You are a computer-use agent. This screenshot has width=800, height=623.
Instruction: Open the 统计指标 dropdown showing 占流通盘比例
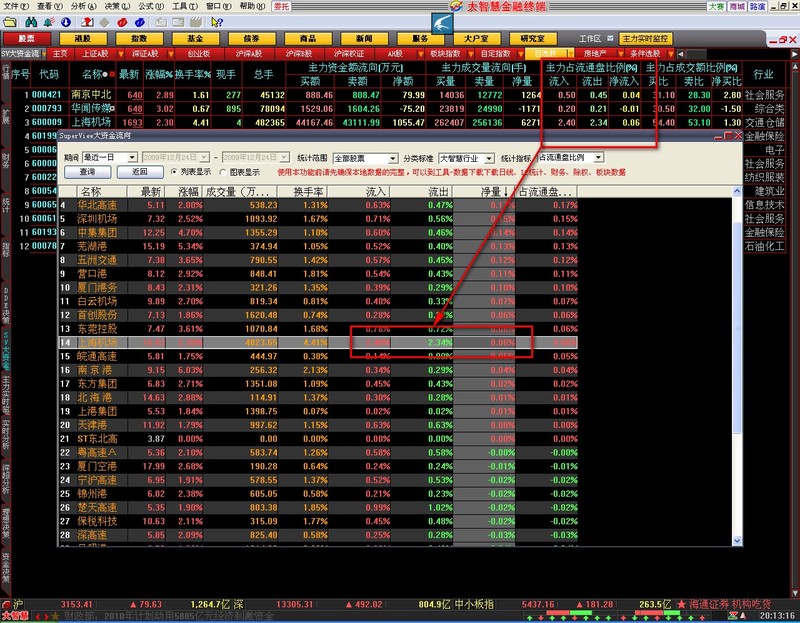(x=571, y=157)
